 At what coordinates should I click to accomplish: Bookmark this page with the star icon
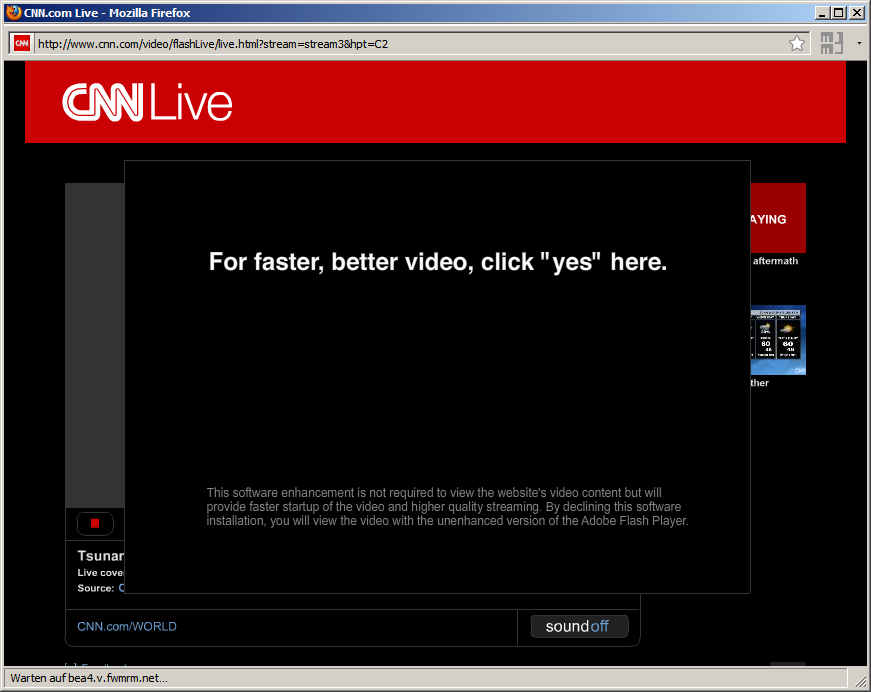(x=796, y=43)
